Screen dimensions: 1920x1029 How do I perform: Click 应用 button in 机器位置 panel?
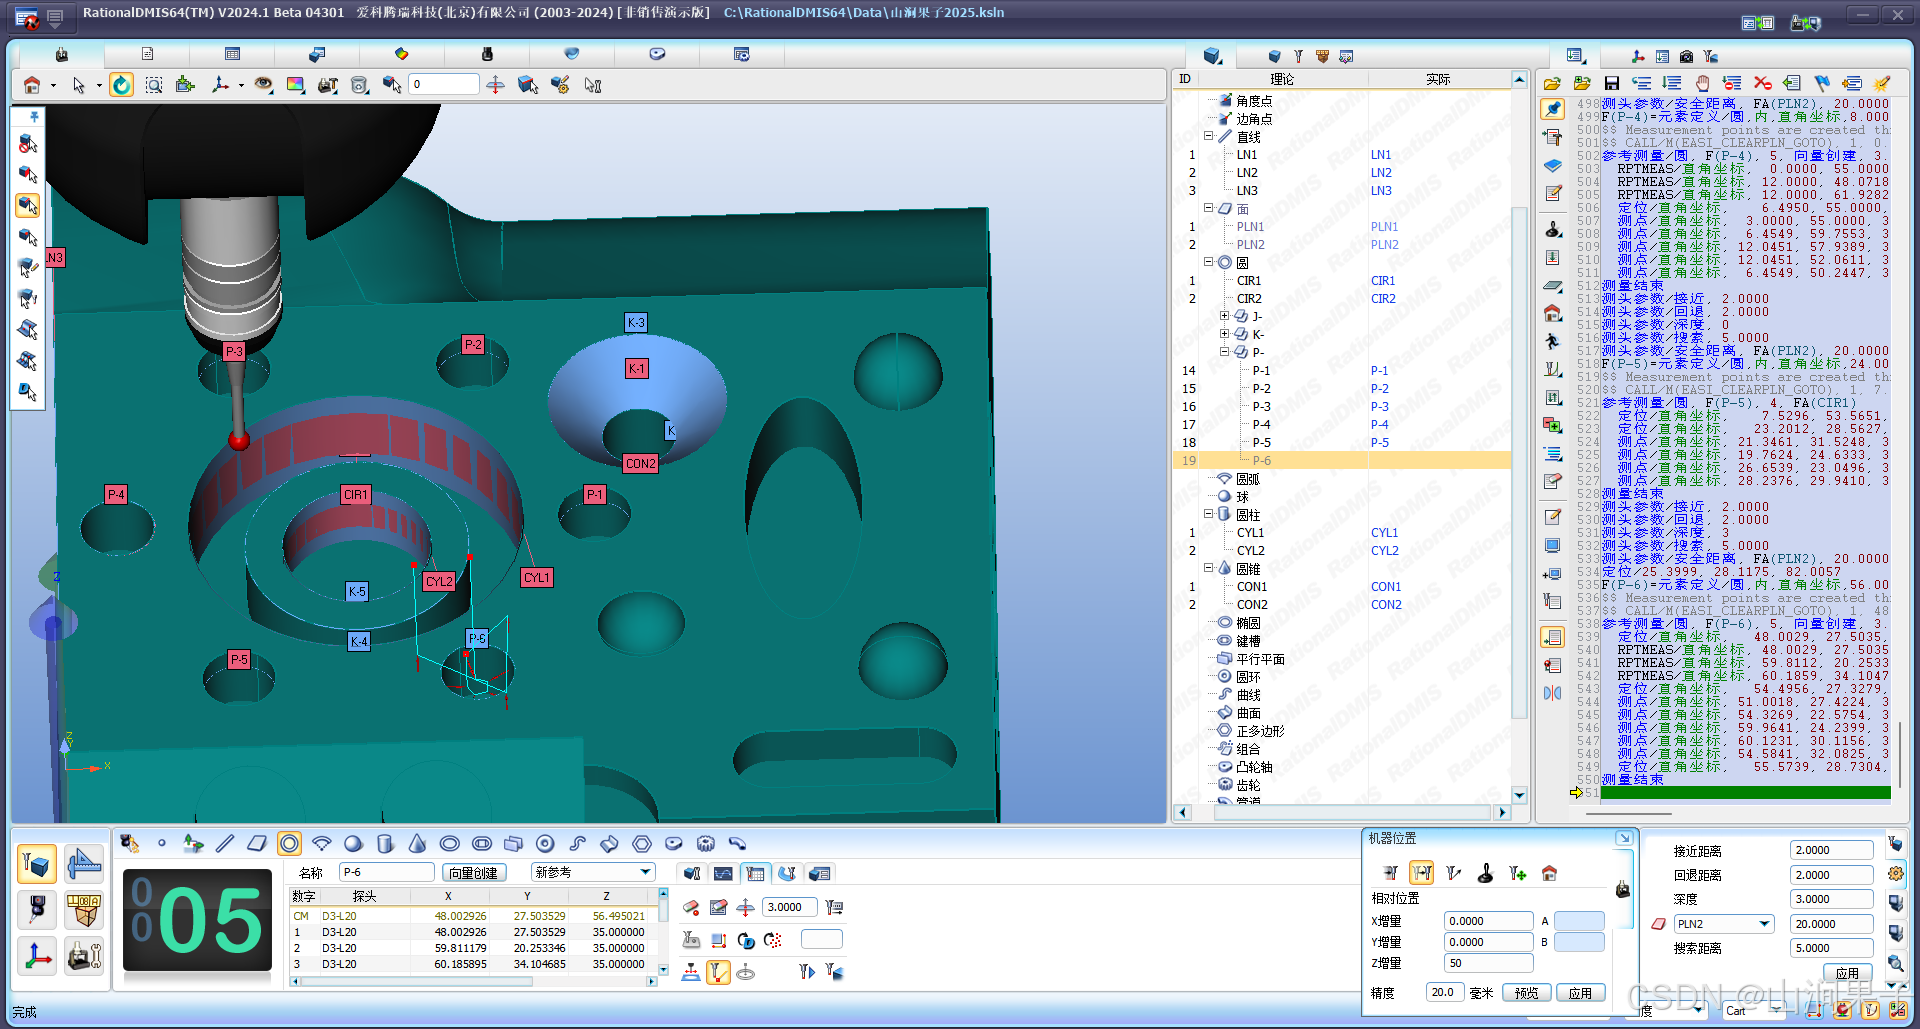[x=1580, y=993]
